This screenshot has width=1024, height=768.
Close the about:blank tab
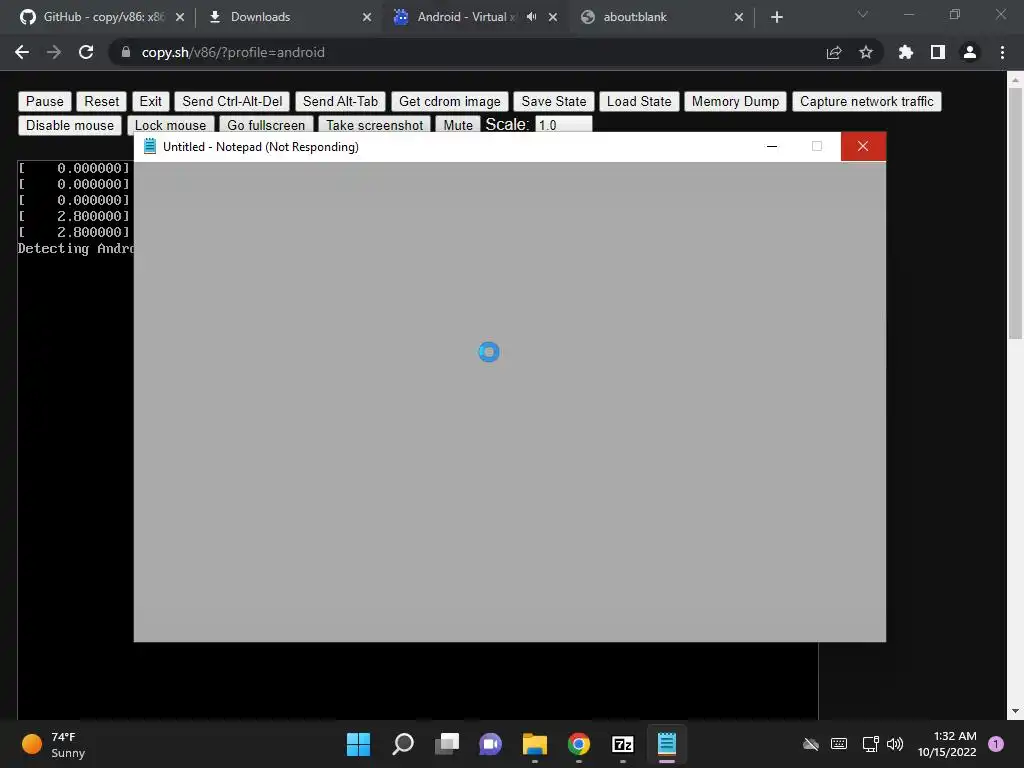(x=739, y=17)
